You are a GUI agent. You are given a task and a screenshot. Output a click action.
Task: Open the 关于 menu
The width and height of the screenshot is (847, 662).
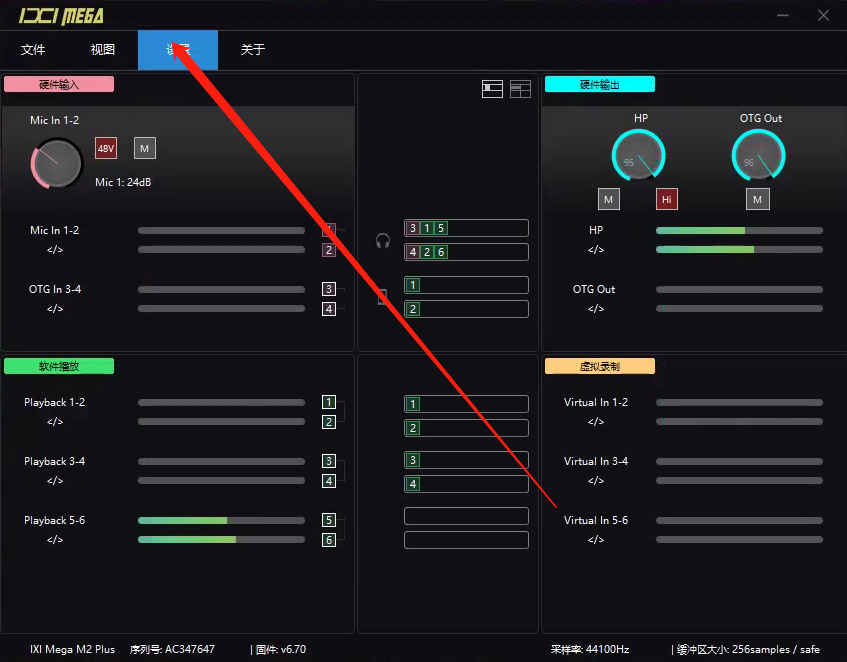253,50
